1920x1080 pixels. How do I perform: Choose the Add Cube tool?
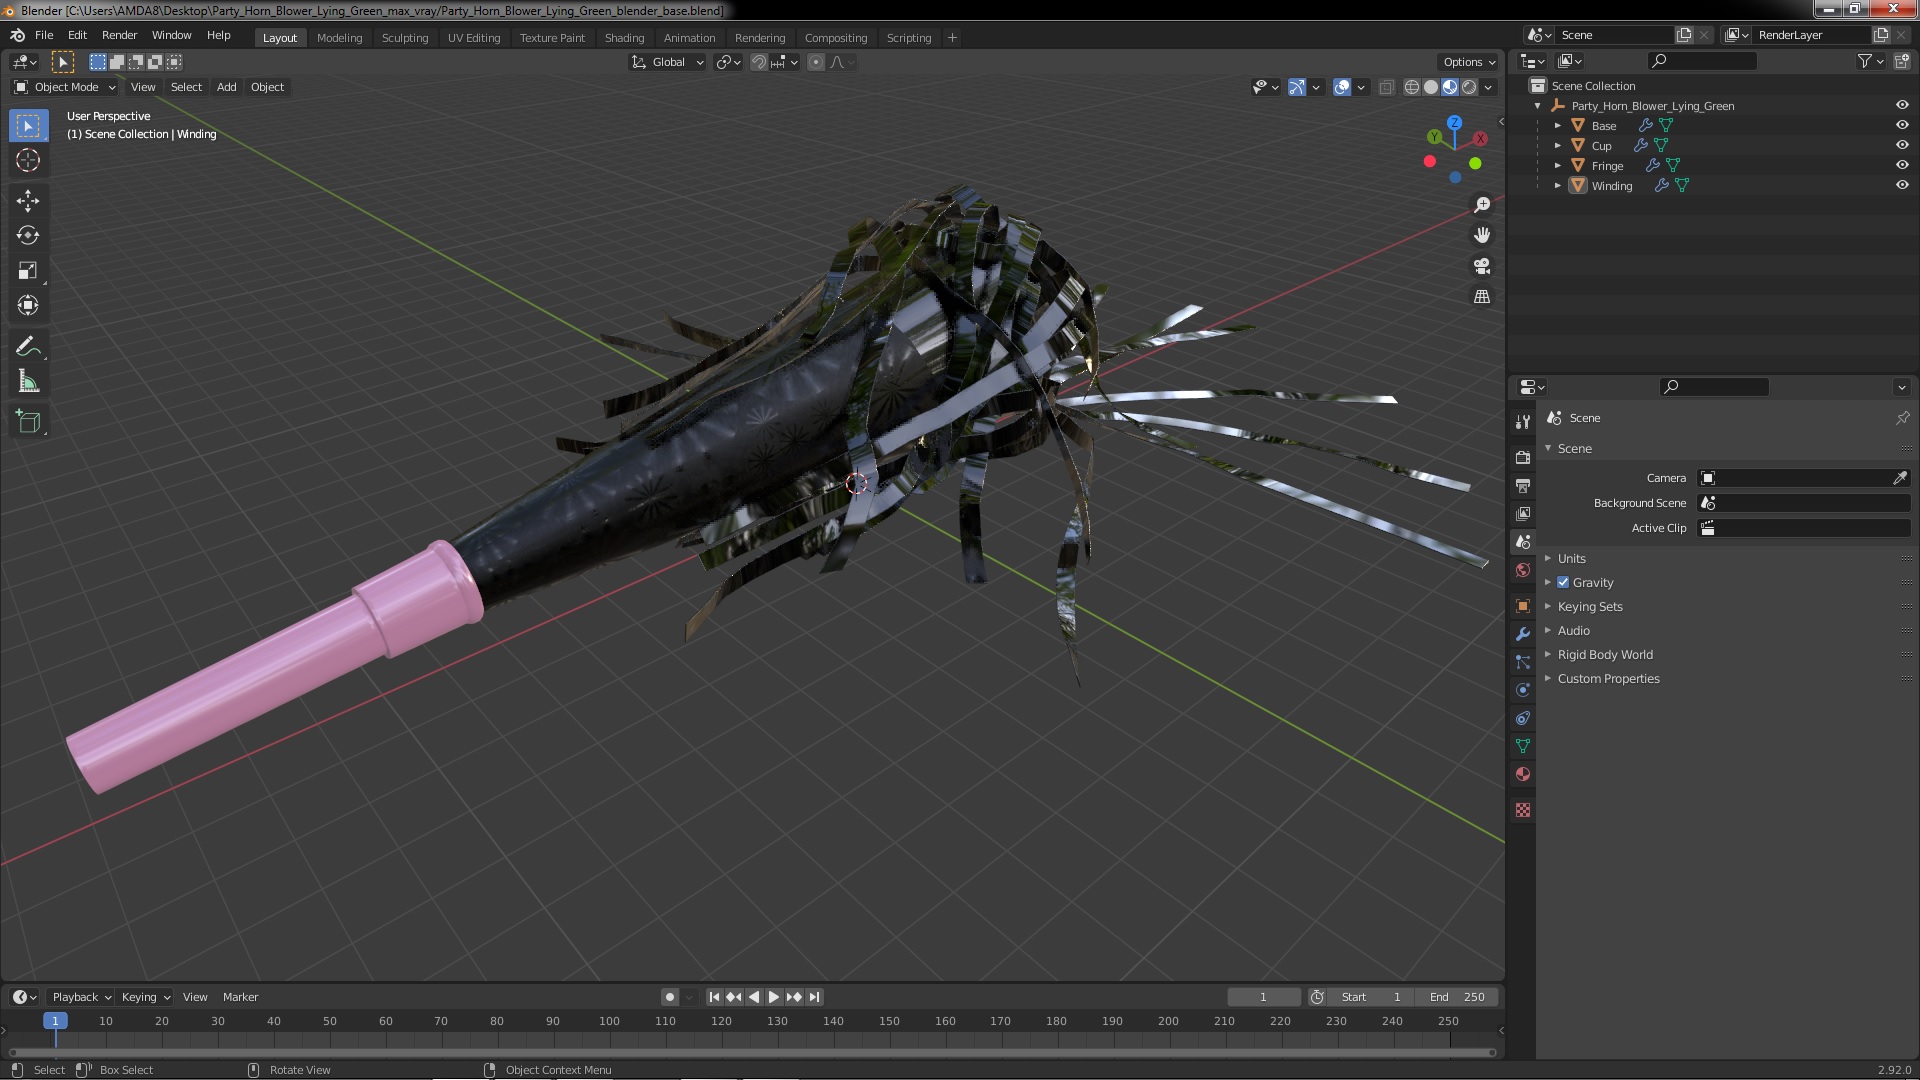(28, 422)
